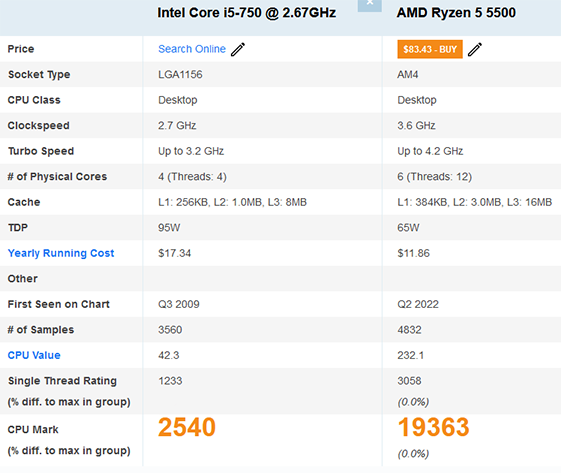This screenshot has width=561, height=473.
Task: Open the CPU Value link
Action: [34, 355]
